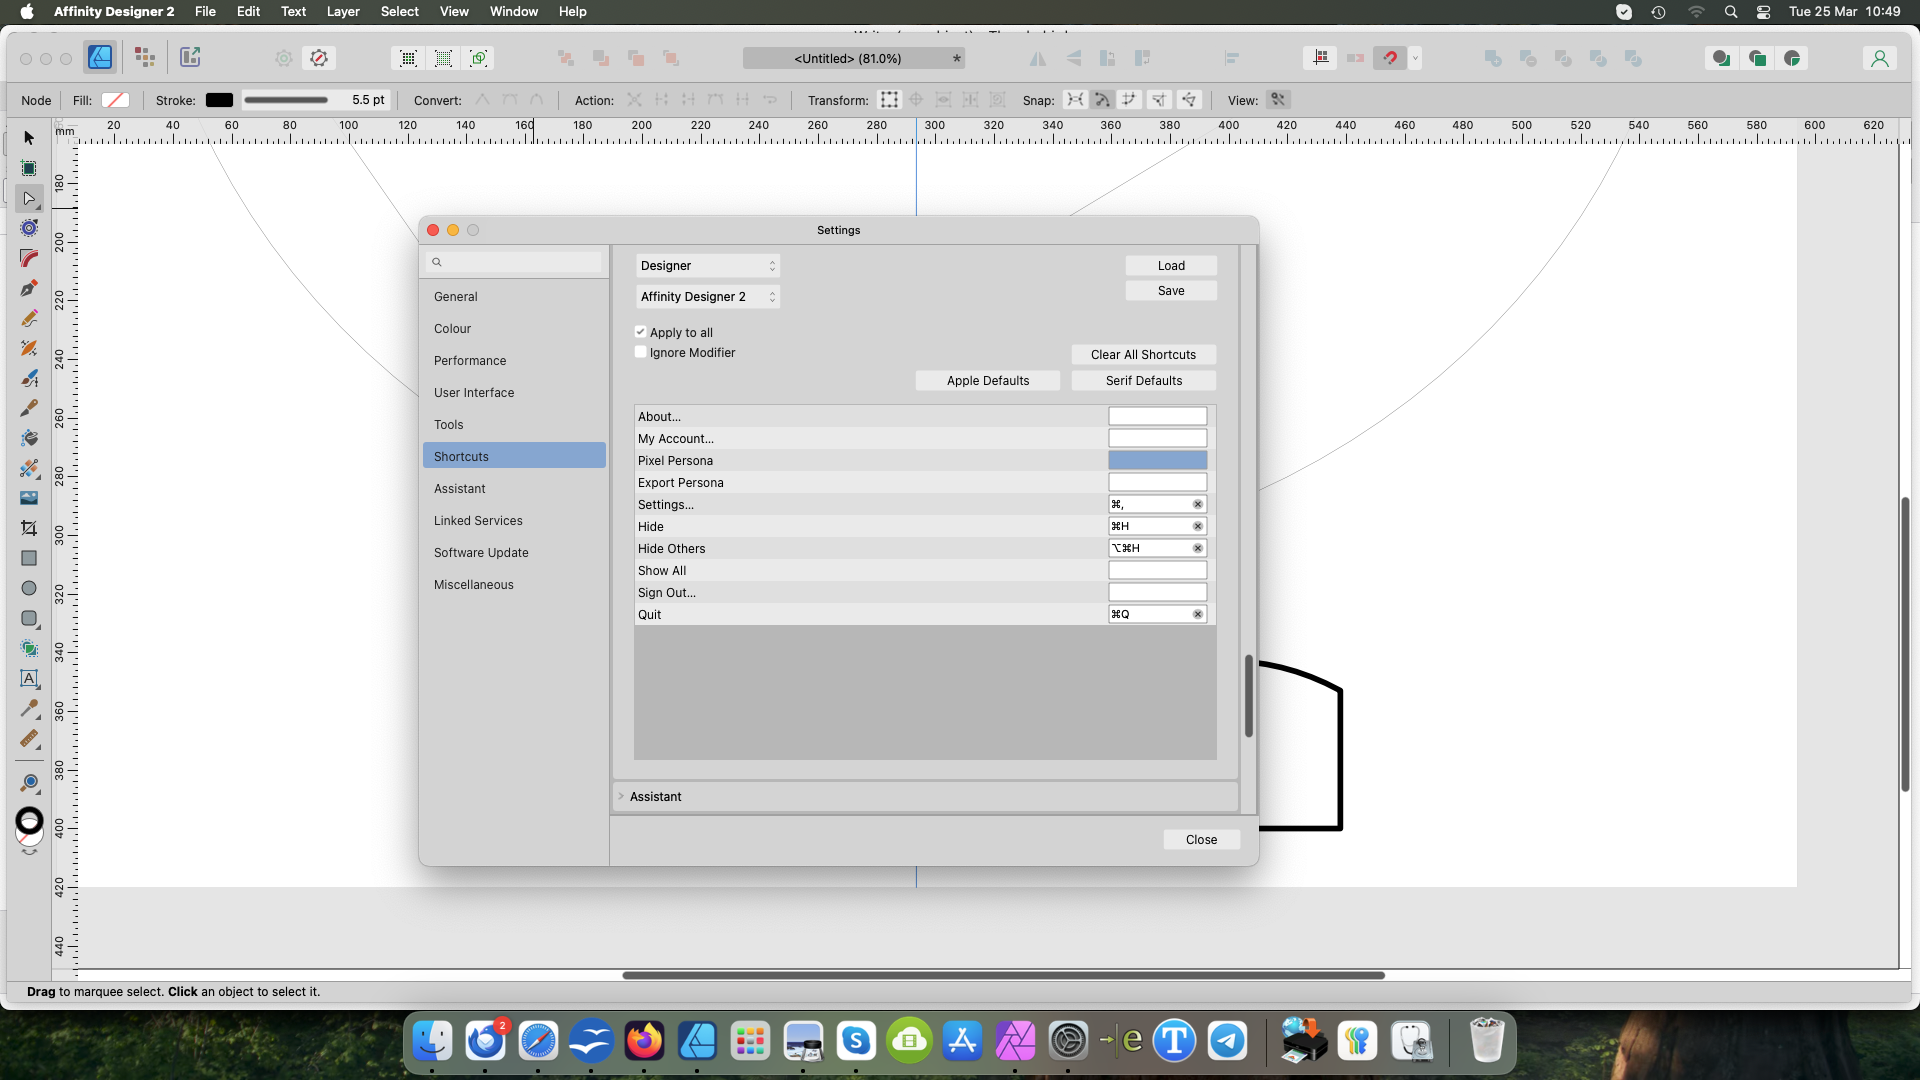The image size is (1920, 1080).
Task: Toggle Transform Mode box in context toolbar
Action: coord(889,100)
